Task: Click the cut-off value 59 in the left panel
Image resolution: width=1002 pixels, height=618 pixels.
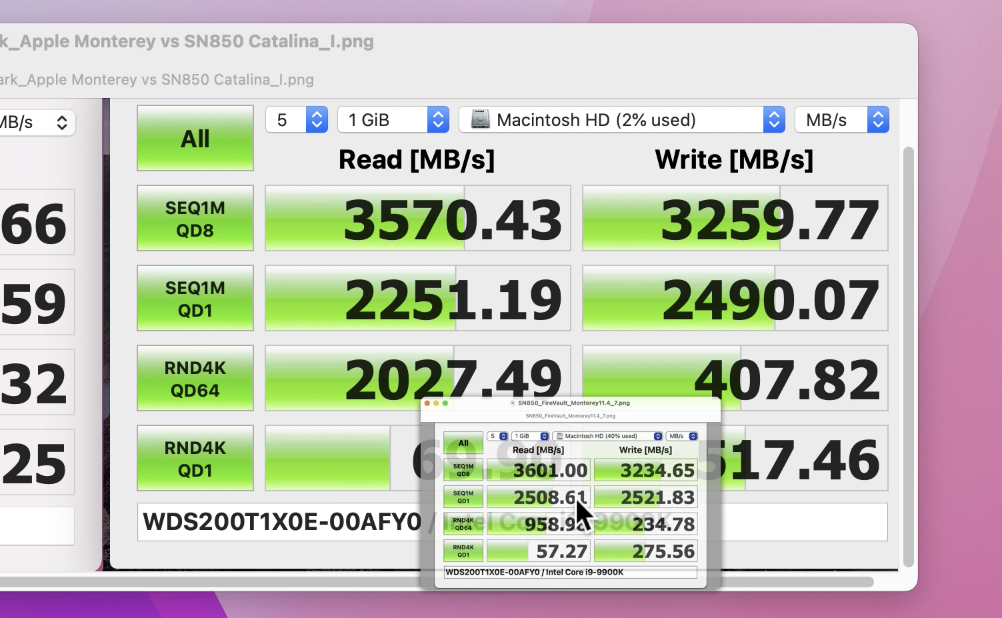Action: coord(33,303)
